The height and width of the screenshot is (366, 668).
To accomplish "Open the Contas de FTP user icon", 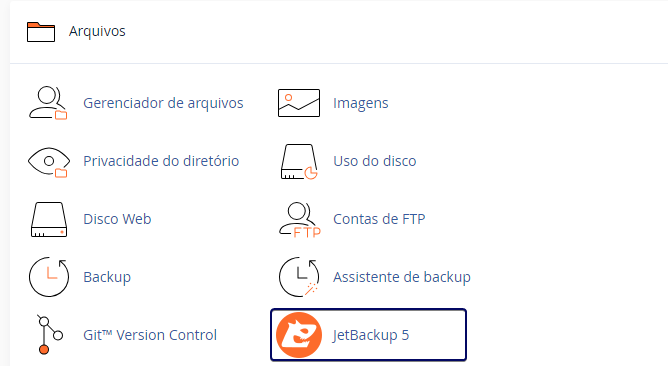I will point(299,219).
